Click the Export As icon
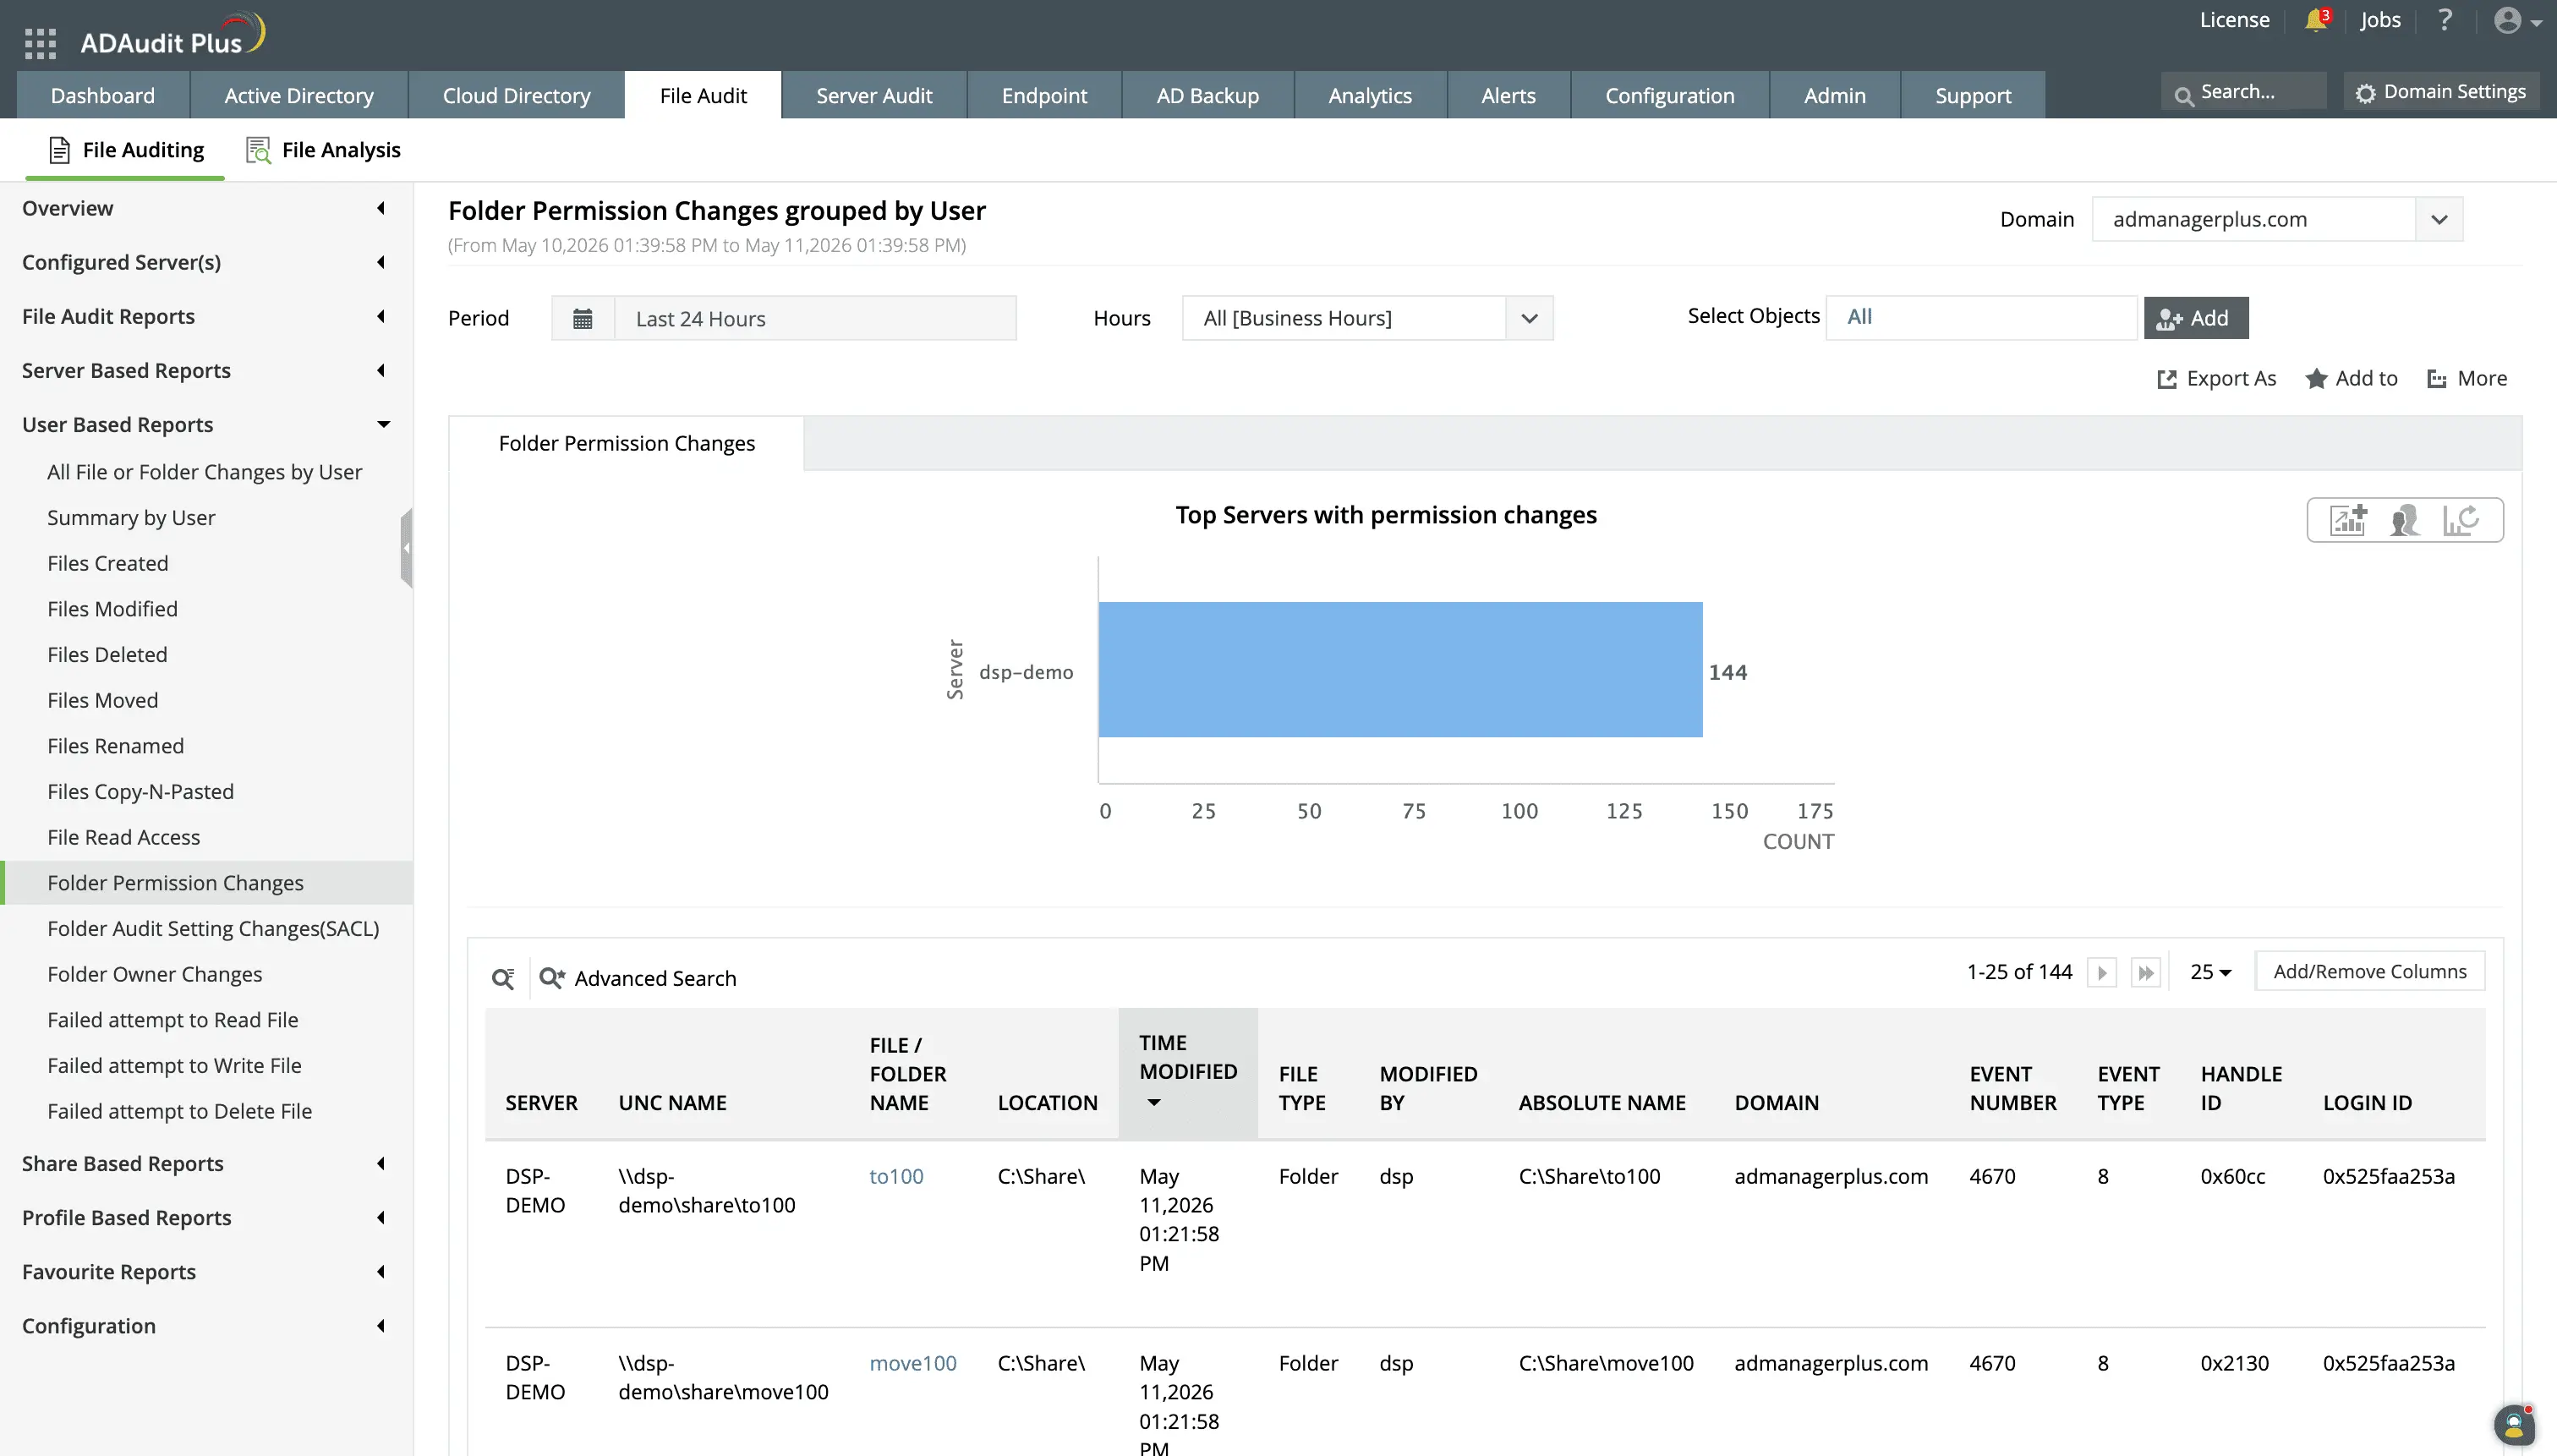Image resolution: width=2557 pixels, height=1456 pixels. pyautogui.click(x=2167, y=379)
